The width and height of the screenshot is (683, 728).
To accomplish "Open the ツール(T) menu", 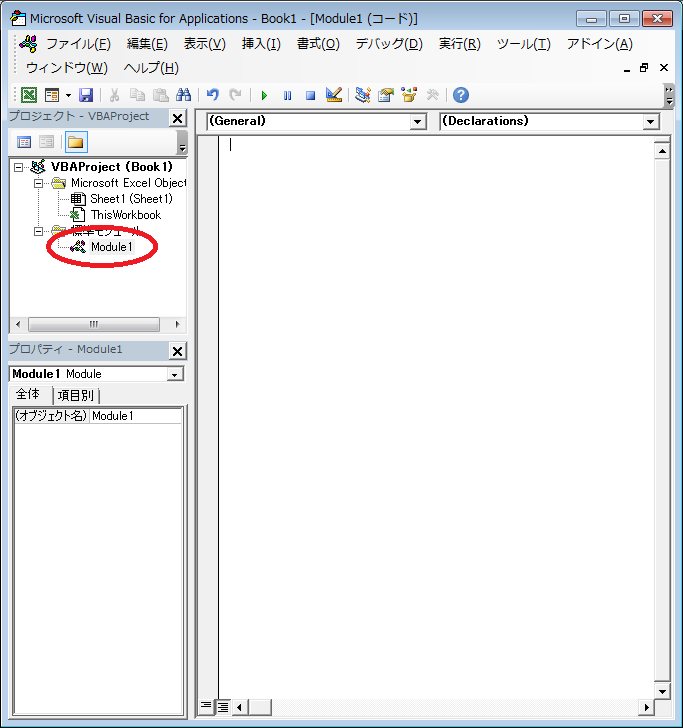I will point(524,44).
